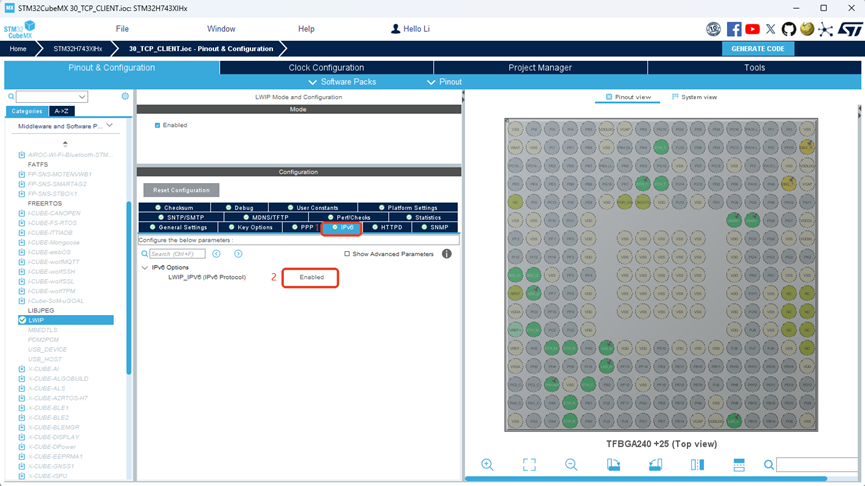Open the LWIP_IPV6 Enabled value dropdown
Image resolution: width=865 pixels, height=486 pixels.
pyautogui.click(x=311, y=277)
